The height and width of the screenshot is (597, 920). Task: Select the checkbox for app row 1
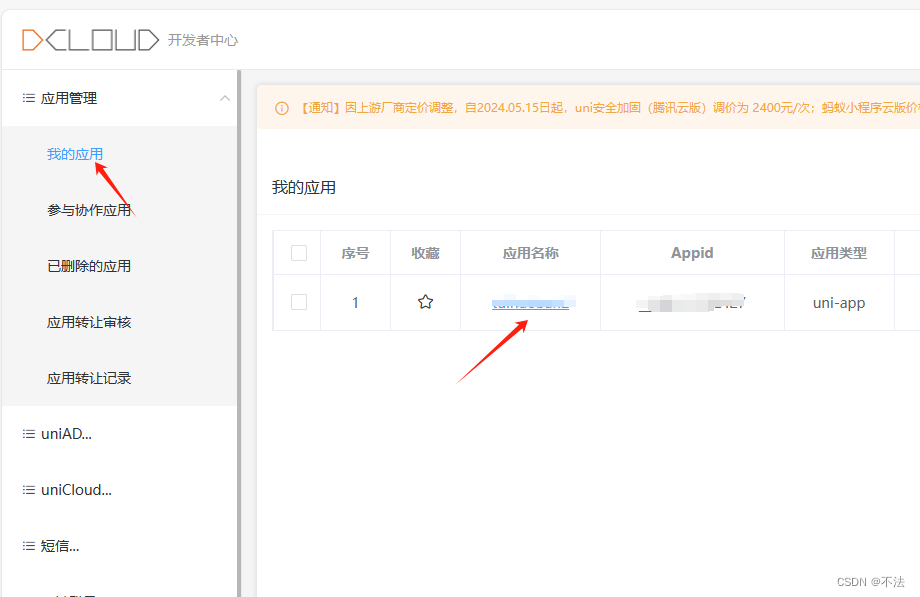[297, 301]
